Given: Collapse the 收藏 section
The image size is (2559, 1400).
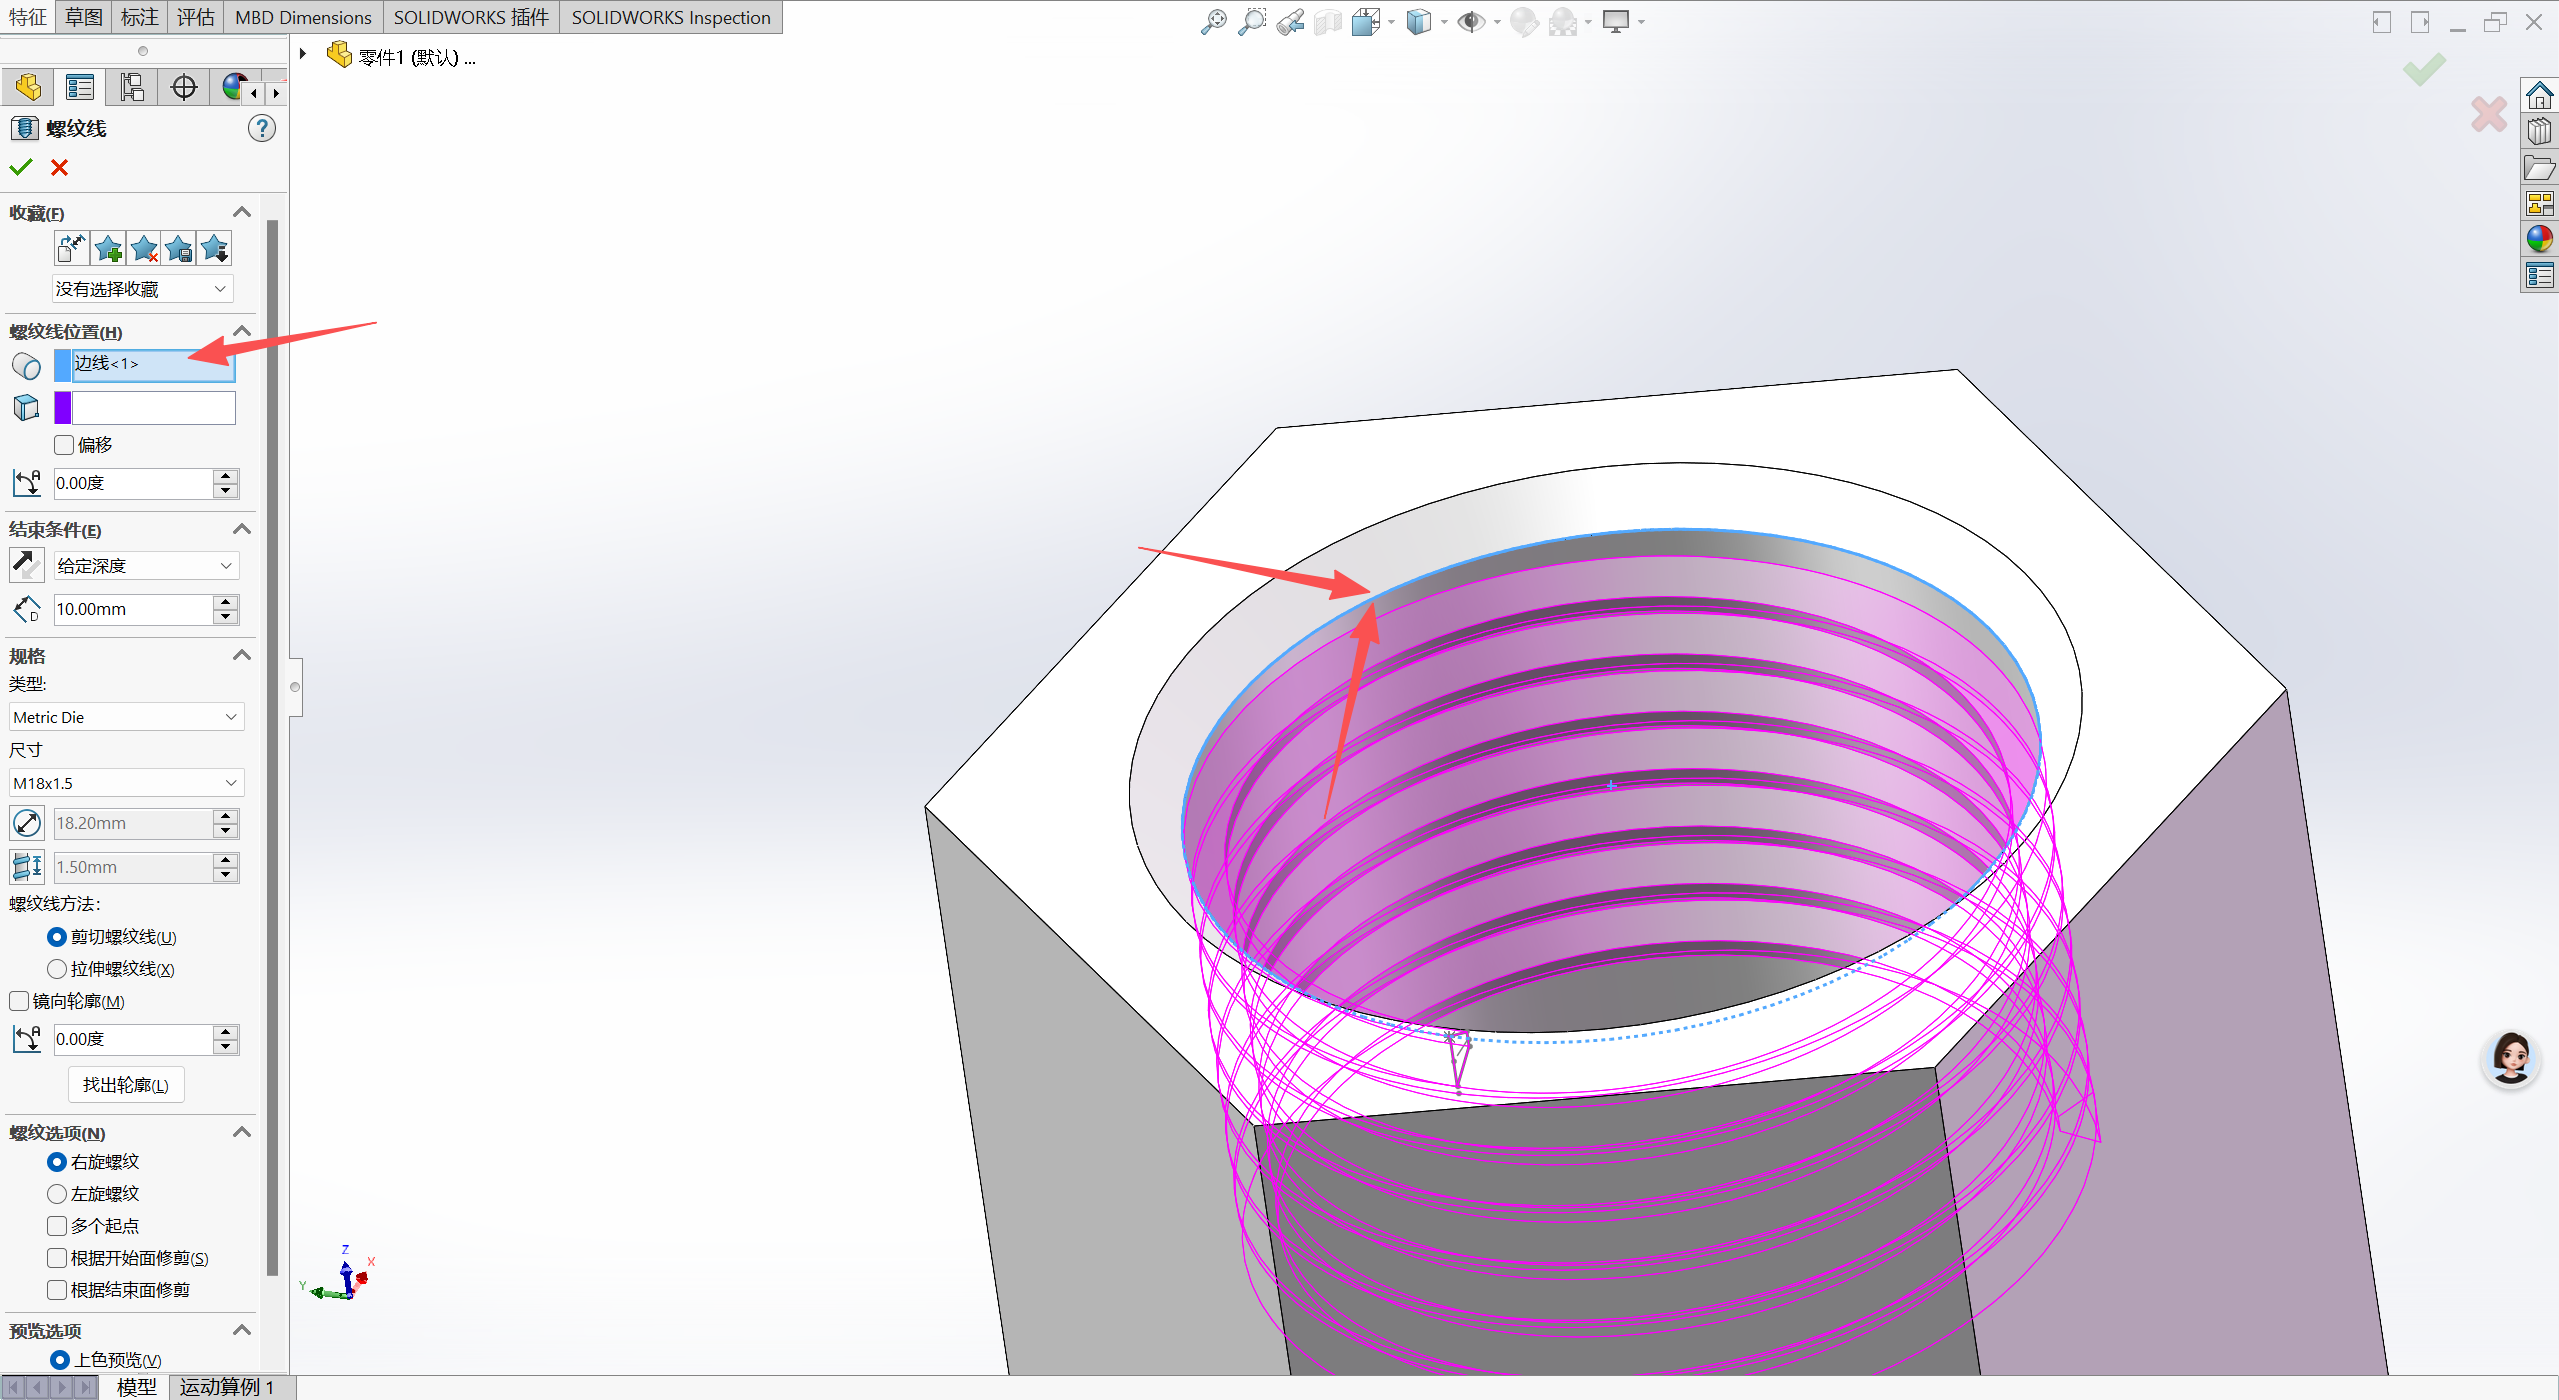Looking at the screenshot, I should pyautogui.click(x=242, y=212).
